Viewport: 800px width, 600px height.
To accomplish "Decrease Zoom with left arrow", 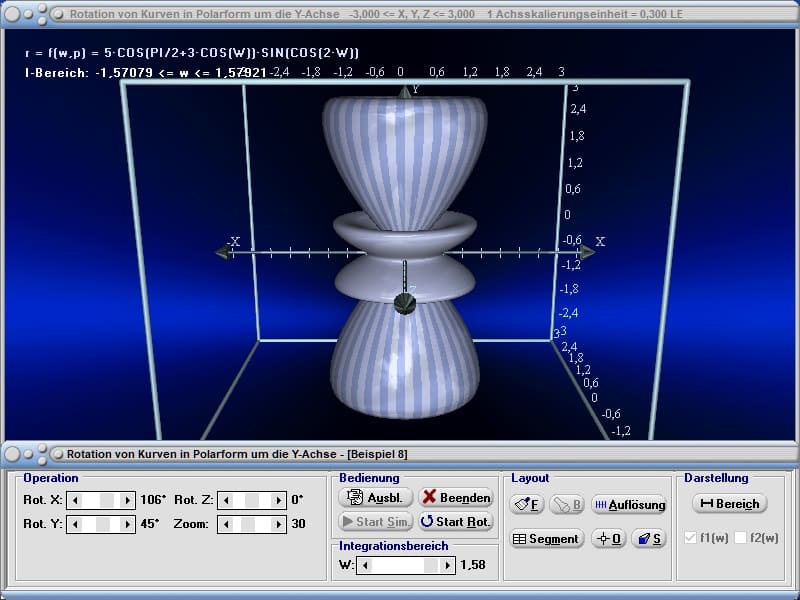I will (226, 524).
